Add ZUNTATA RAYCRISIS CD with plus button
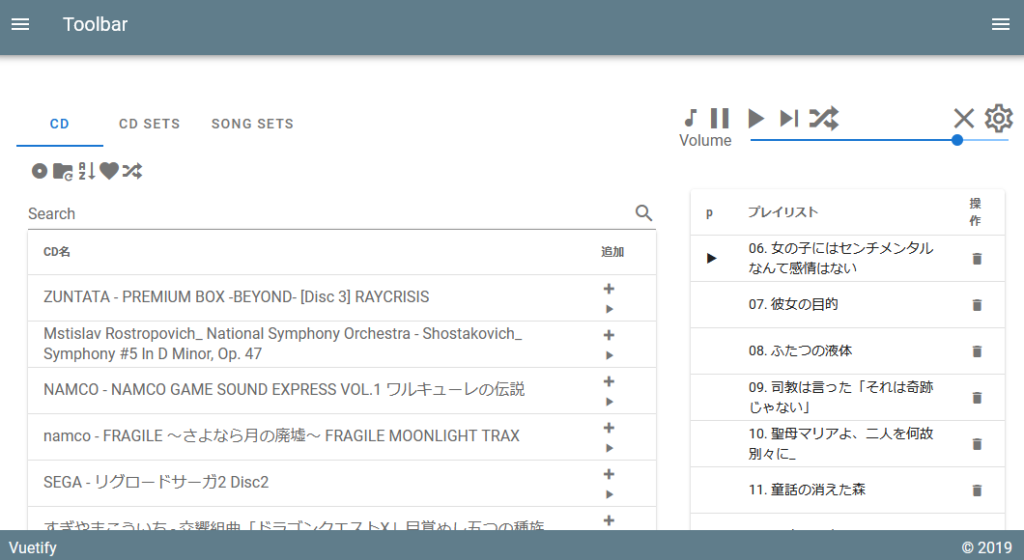The width and height of the screenshot is (1024, 560). pos(609,289)
